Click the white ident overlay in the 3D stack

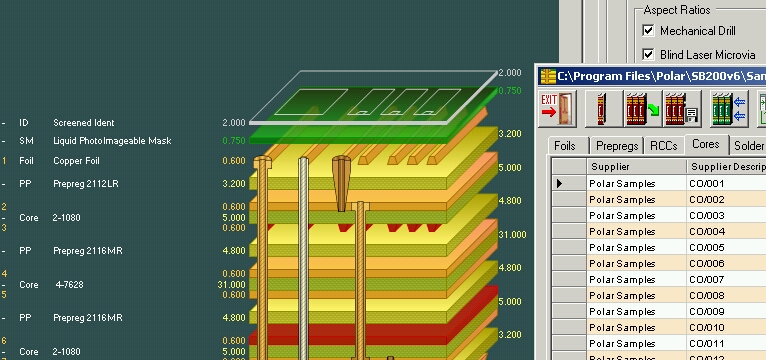[374, 97]
